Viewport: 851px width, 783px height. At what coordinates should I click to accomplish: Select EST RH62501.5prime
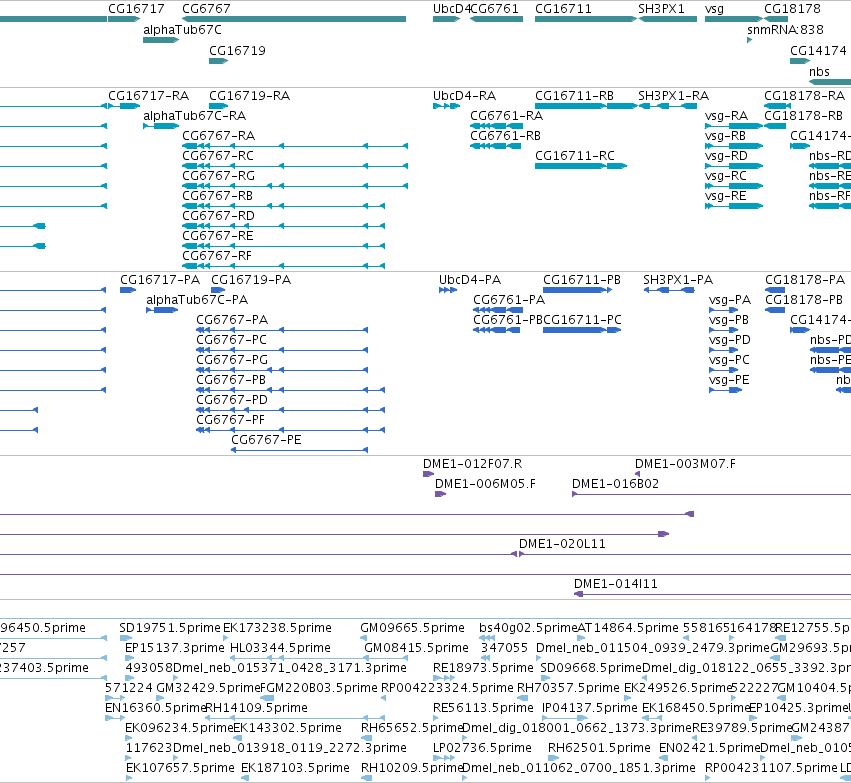[599, 749]
